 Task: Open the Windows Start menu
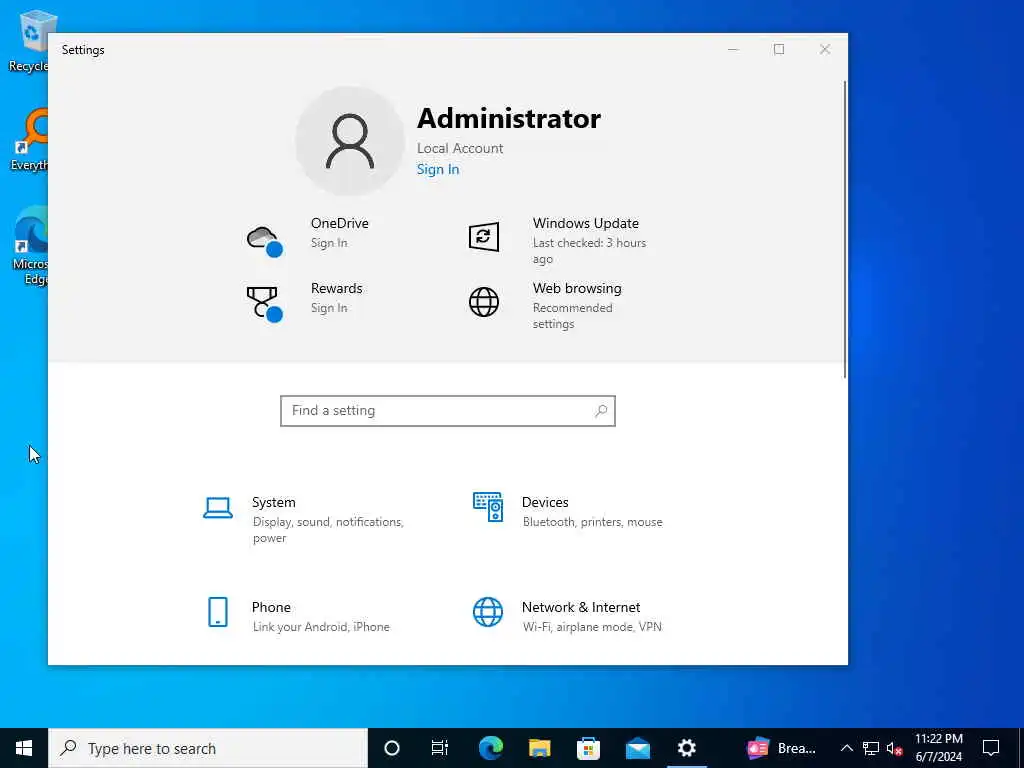[24, 748]
